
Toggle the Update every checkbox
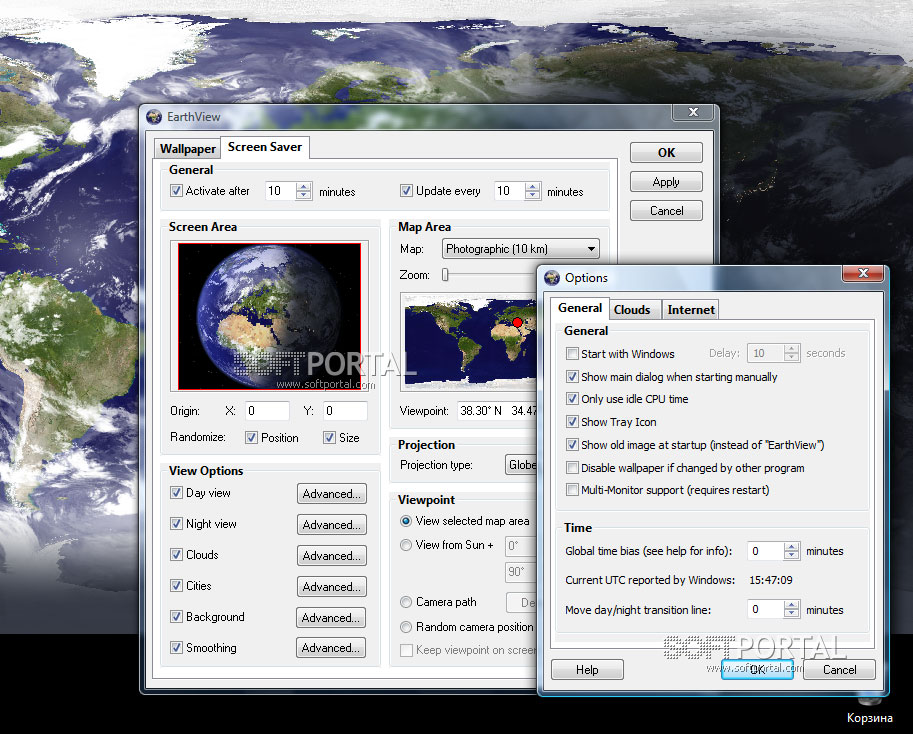[x=406, y=190]
